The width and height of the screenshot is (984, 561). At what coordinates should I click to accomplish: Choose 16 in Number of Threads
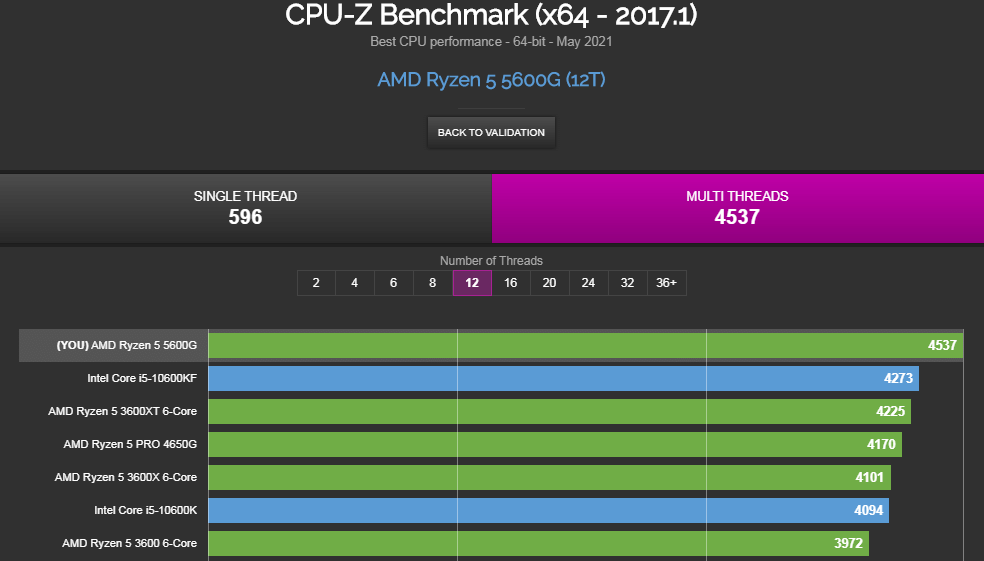511,283
